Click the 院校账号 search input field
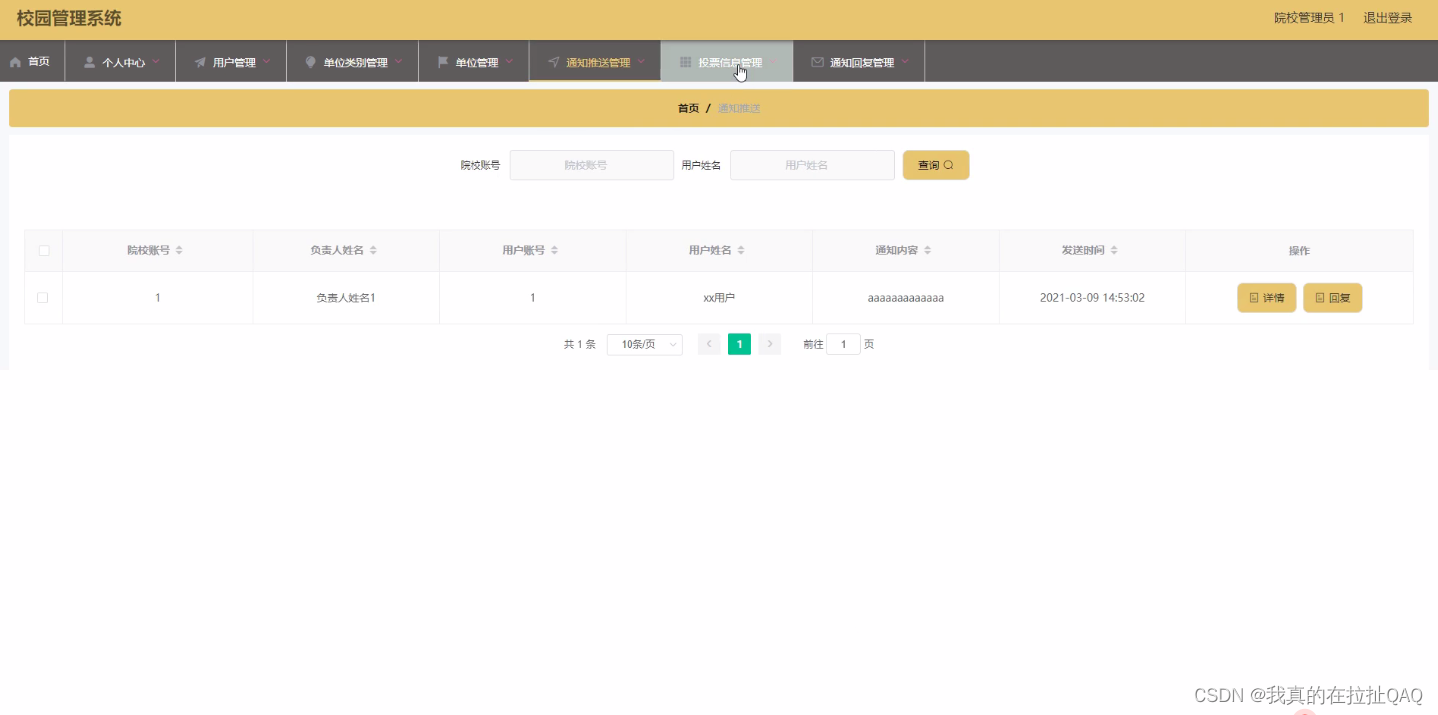Image resolution: width=1438 pixels, height=715 pixels. click(592, 165)
